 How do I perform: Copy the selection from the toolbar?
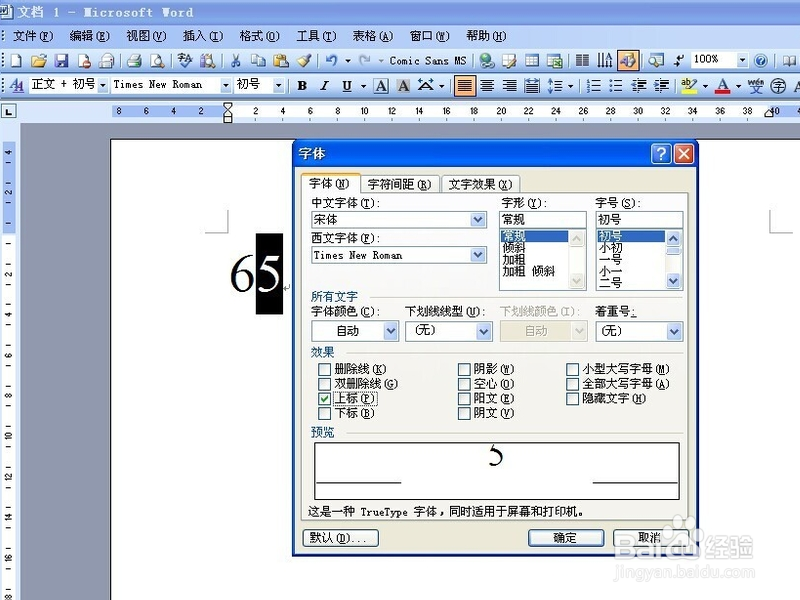point(258,61)
